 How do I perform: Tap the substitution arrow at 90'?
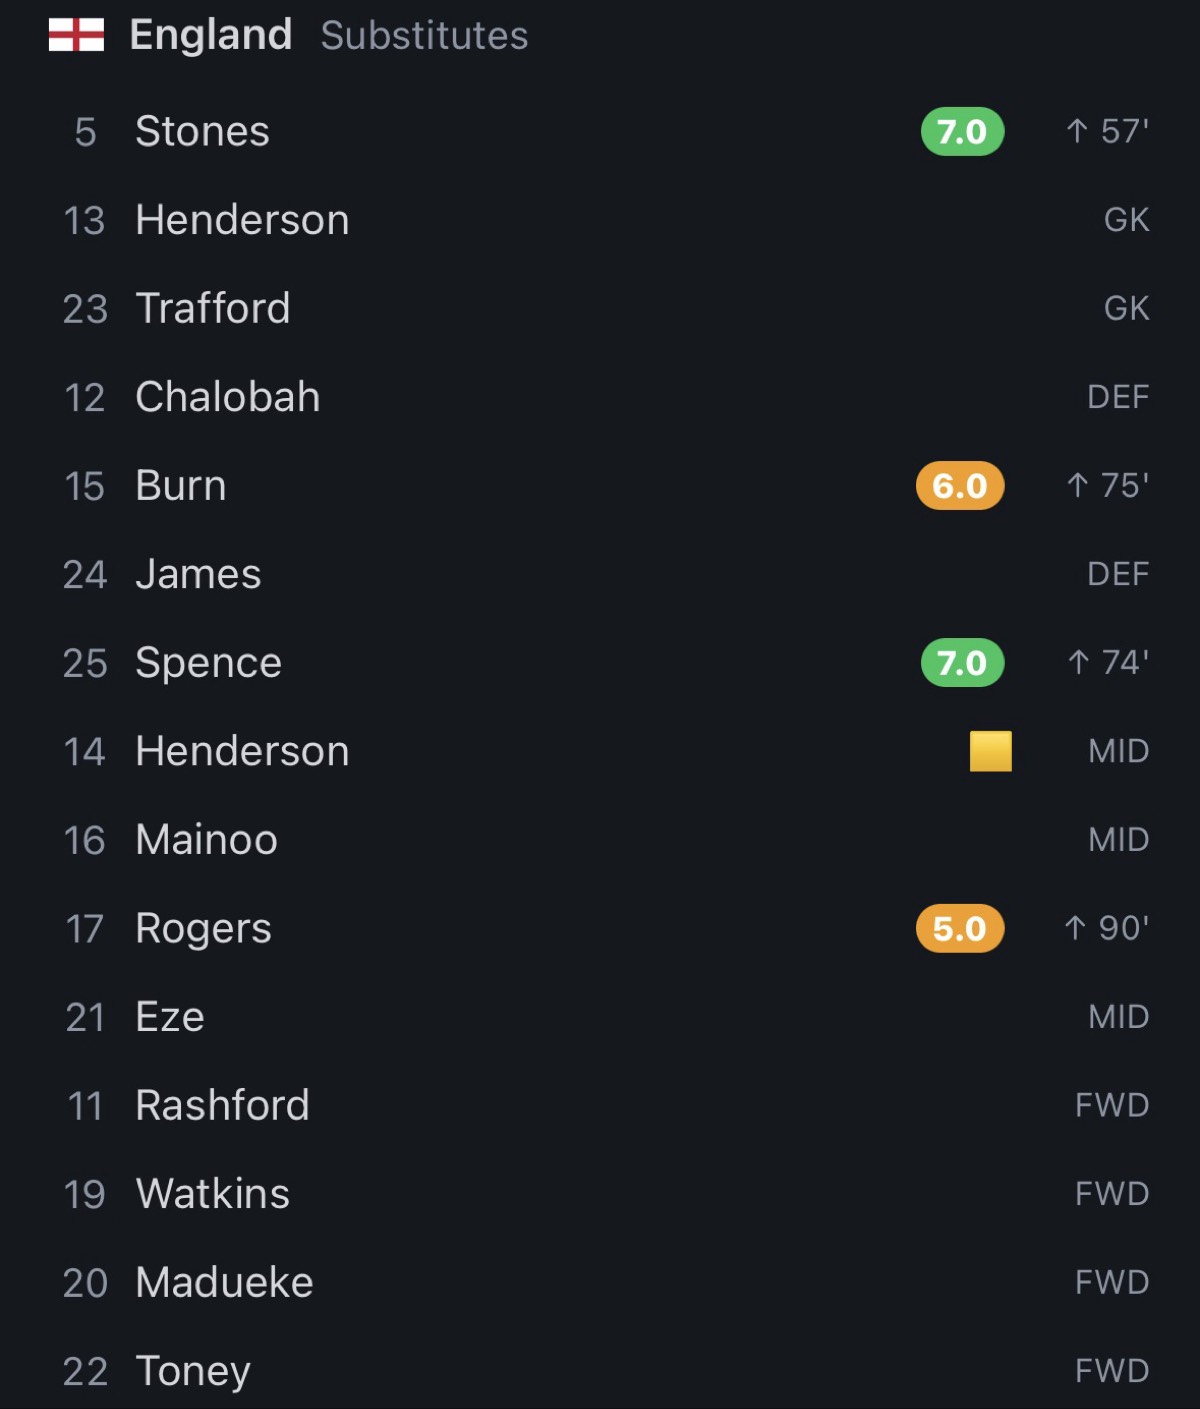1075,928
